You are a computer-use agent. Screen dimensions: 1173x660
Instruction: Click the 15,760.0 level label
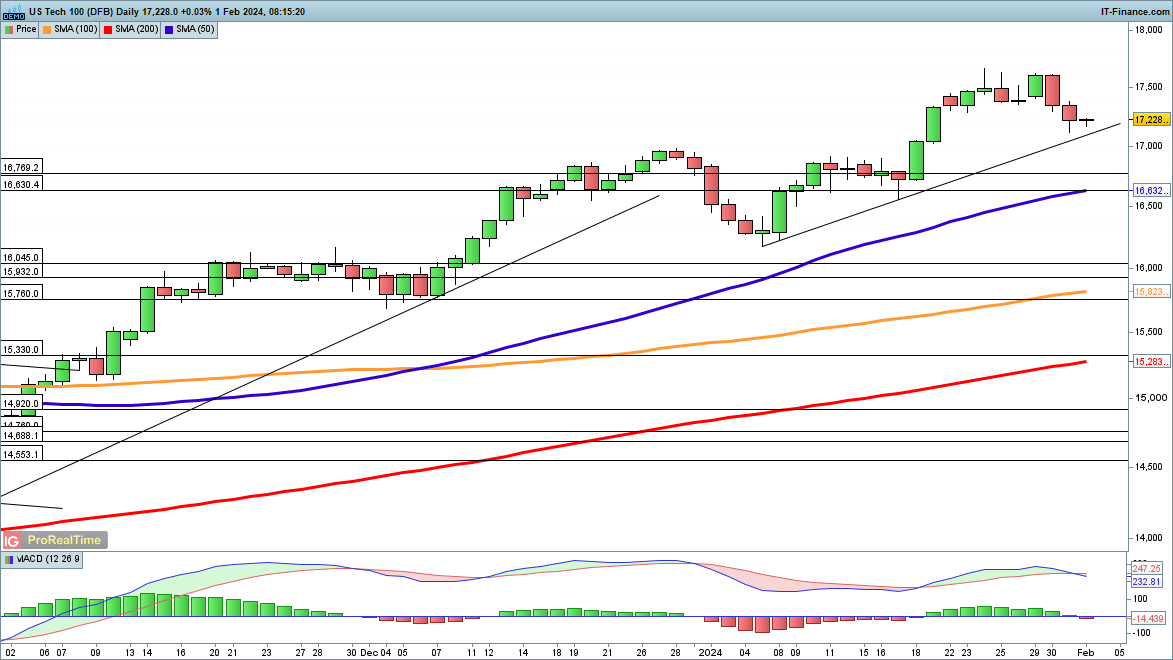pyautogui.click(x=21, y=293)
